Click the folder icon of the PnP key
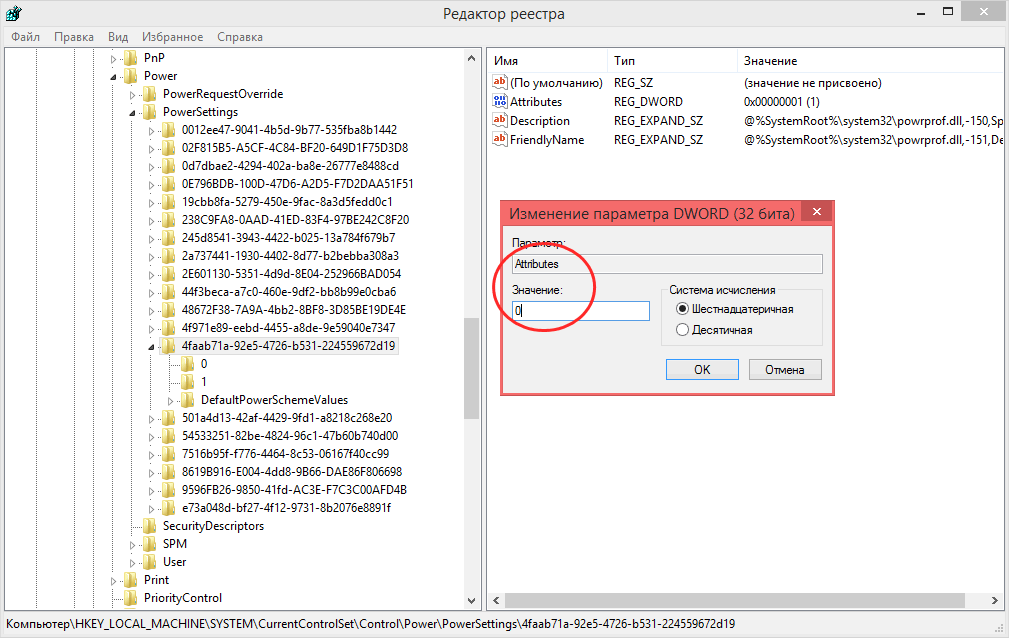 pos(131,58)
